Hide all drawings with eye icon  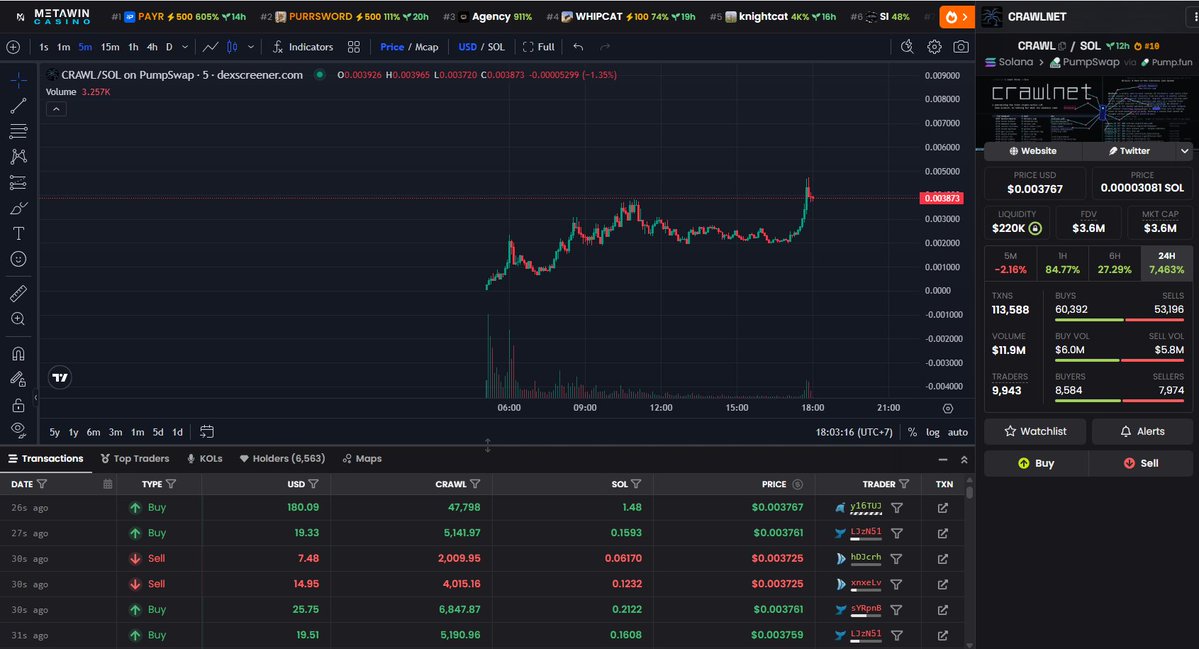18,430
